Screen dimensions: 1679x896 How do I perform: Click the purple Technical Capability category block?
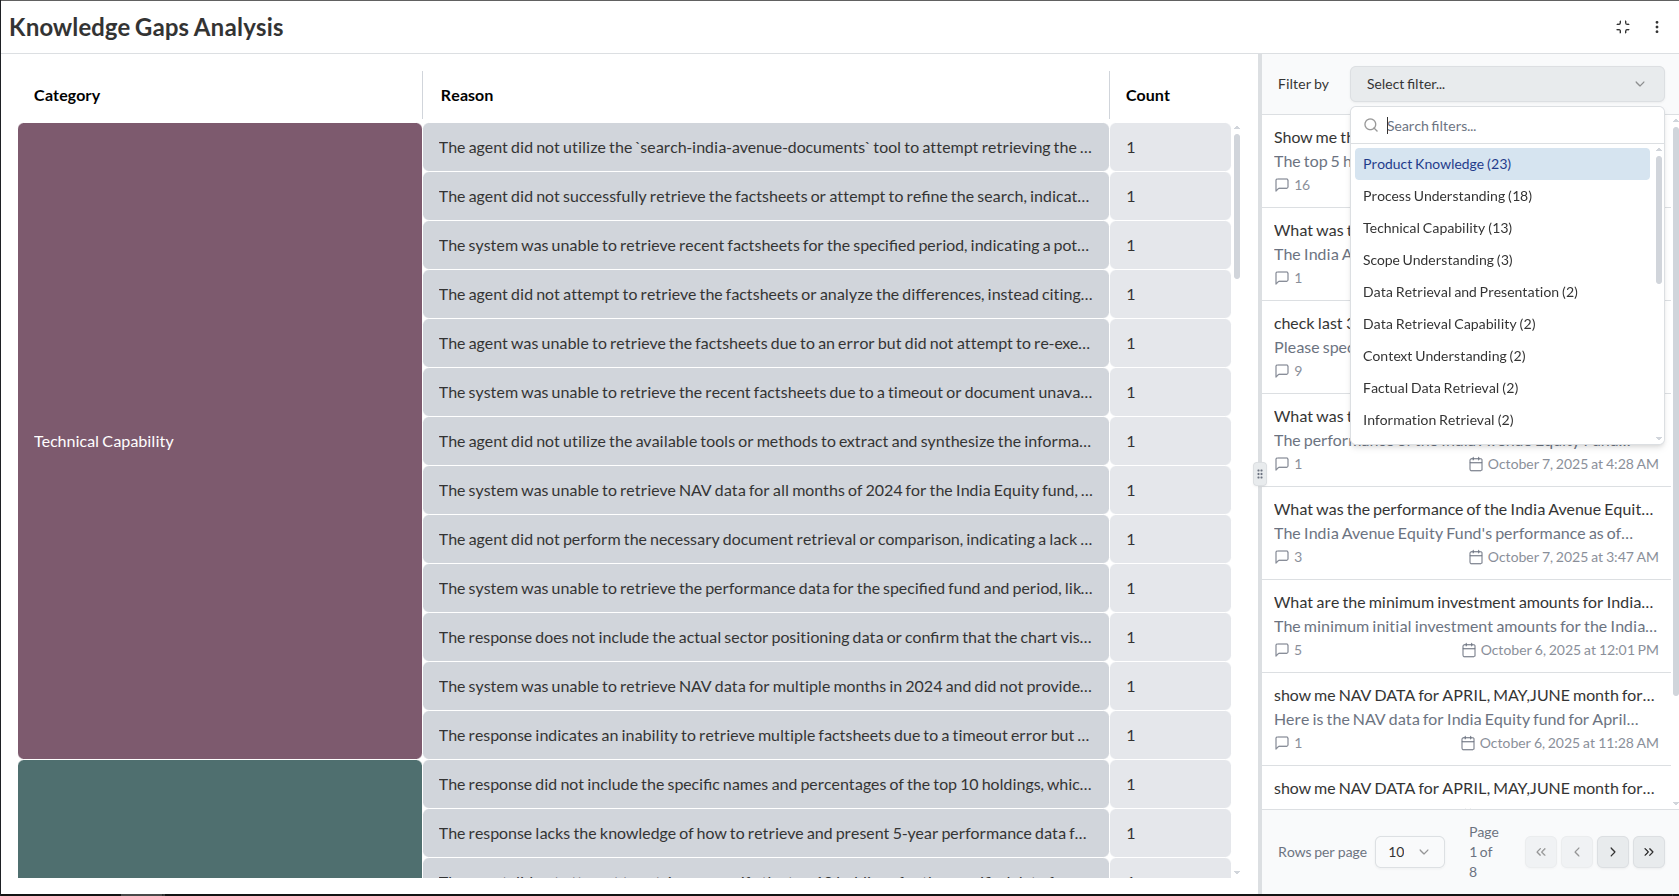coord(220,441)
